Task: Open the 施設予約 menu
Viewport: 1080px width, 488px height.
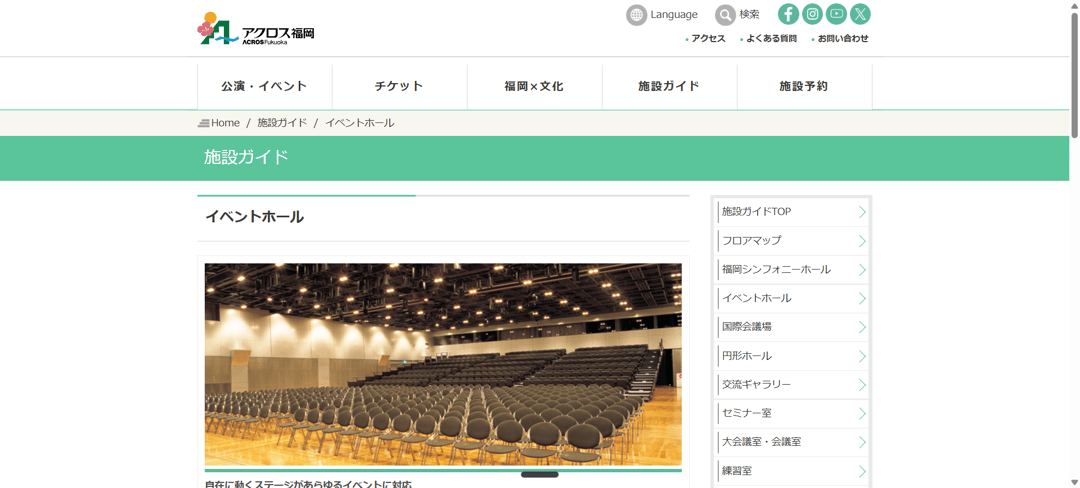Action: tap(804, 86)
